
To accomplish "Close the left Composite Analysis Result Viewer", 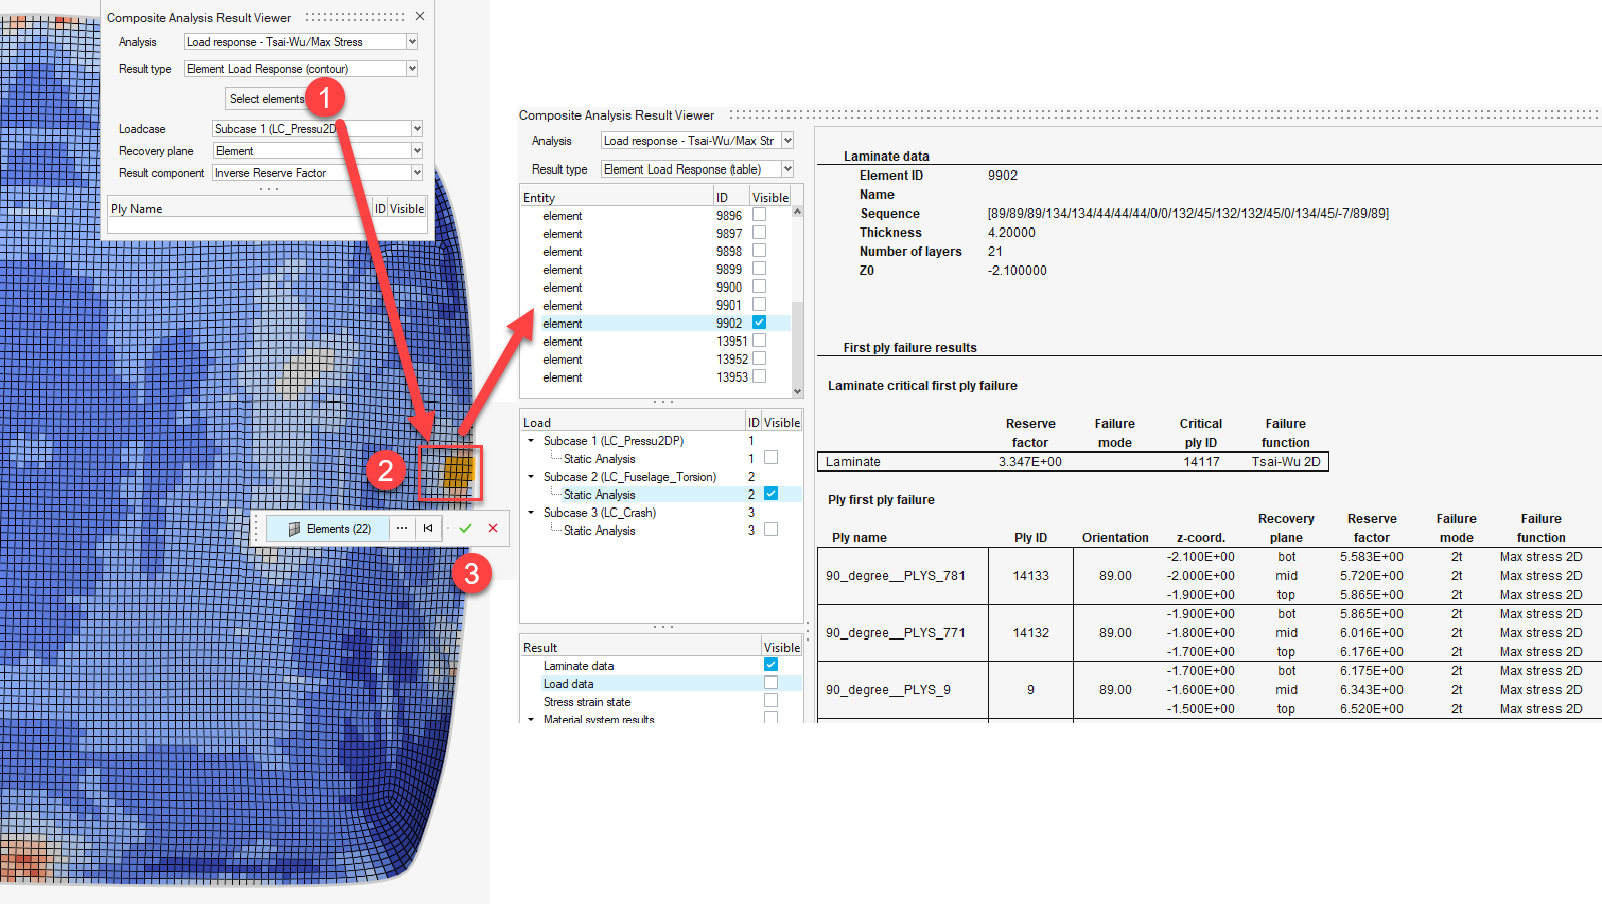I will pos(420,16).
